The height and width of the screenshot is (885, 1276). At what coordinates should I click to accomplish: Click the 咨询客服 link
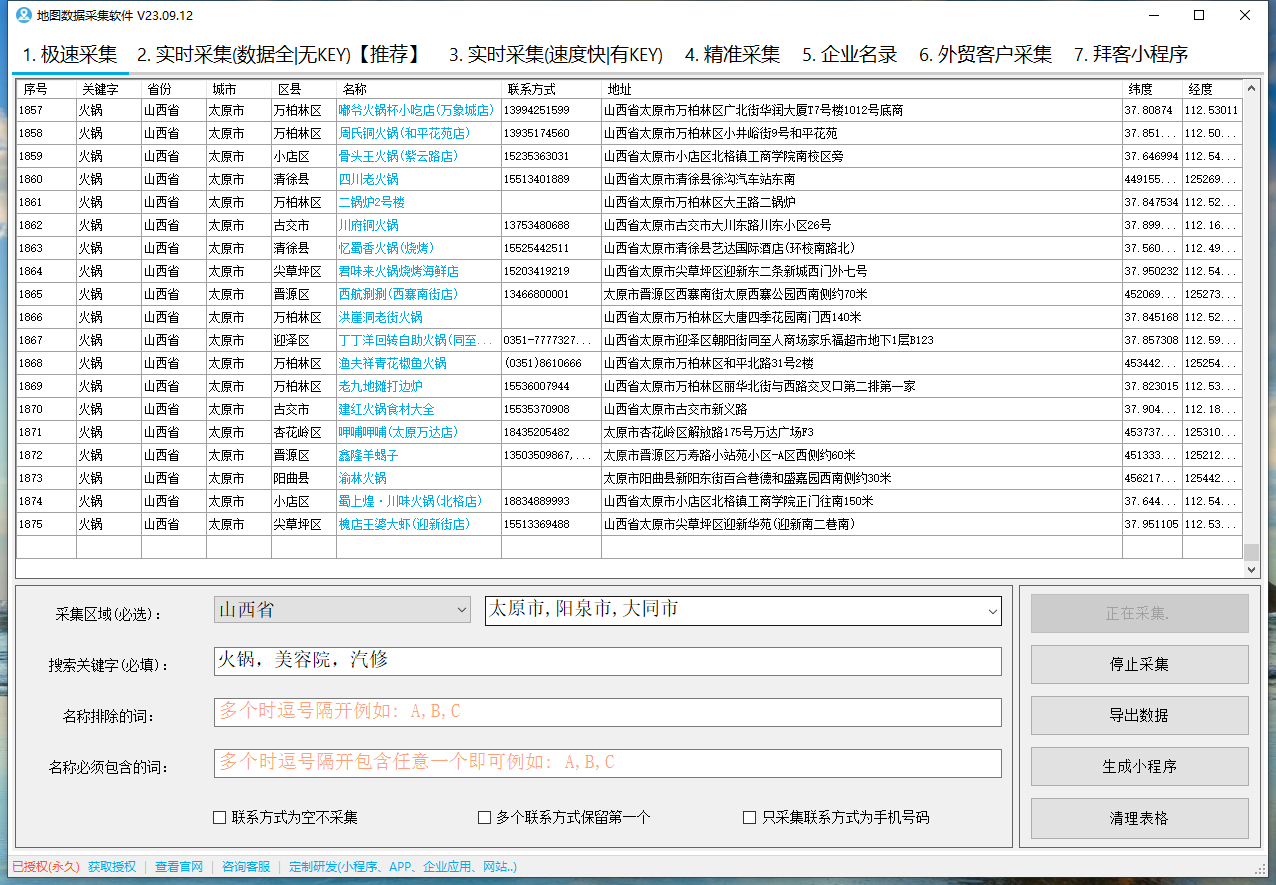pyautogui.click(x=246, y=867)
